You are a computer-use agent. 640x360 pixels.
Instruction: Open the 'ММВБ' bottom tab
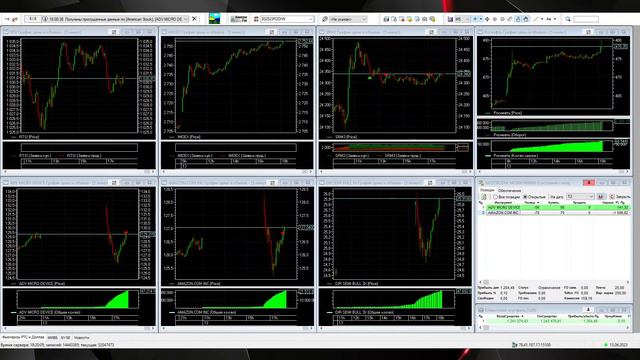tap(52, 338)
